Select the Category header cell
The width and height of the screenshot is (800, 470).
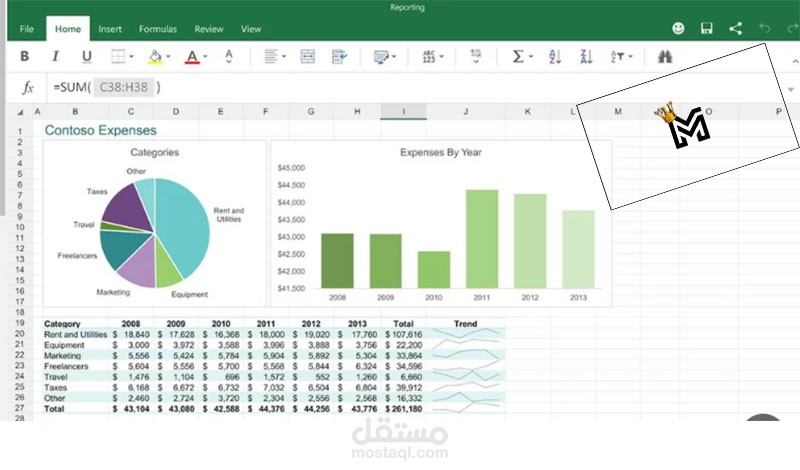pyautogui.click(x=62, y=324)
